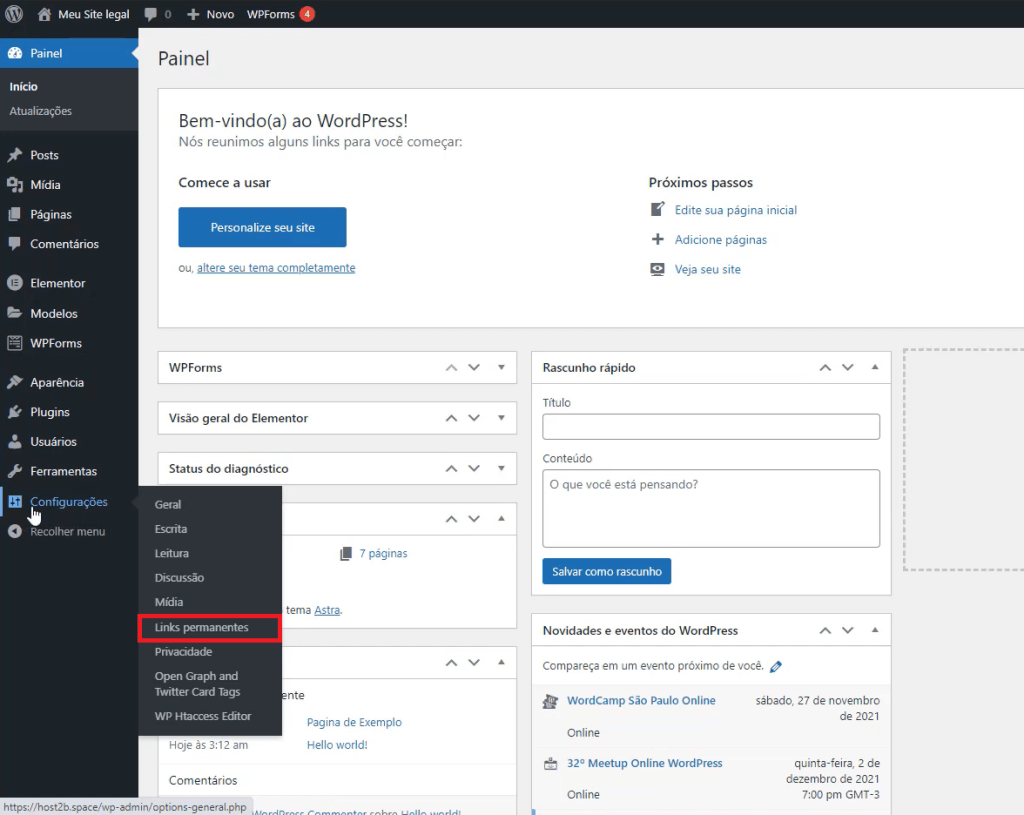Screen dimensions: 1024x815
Task: Open 32º Meetup Online WordPress link
Action: 645,763
